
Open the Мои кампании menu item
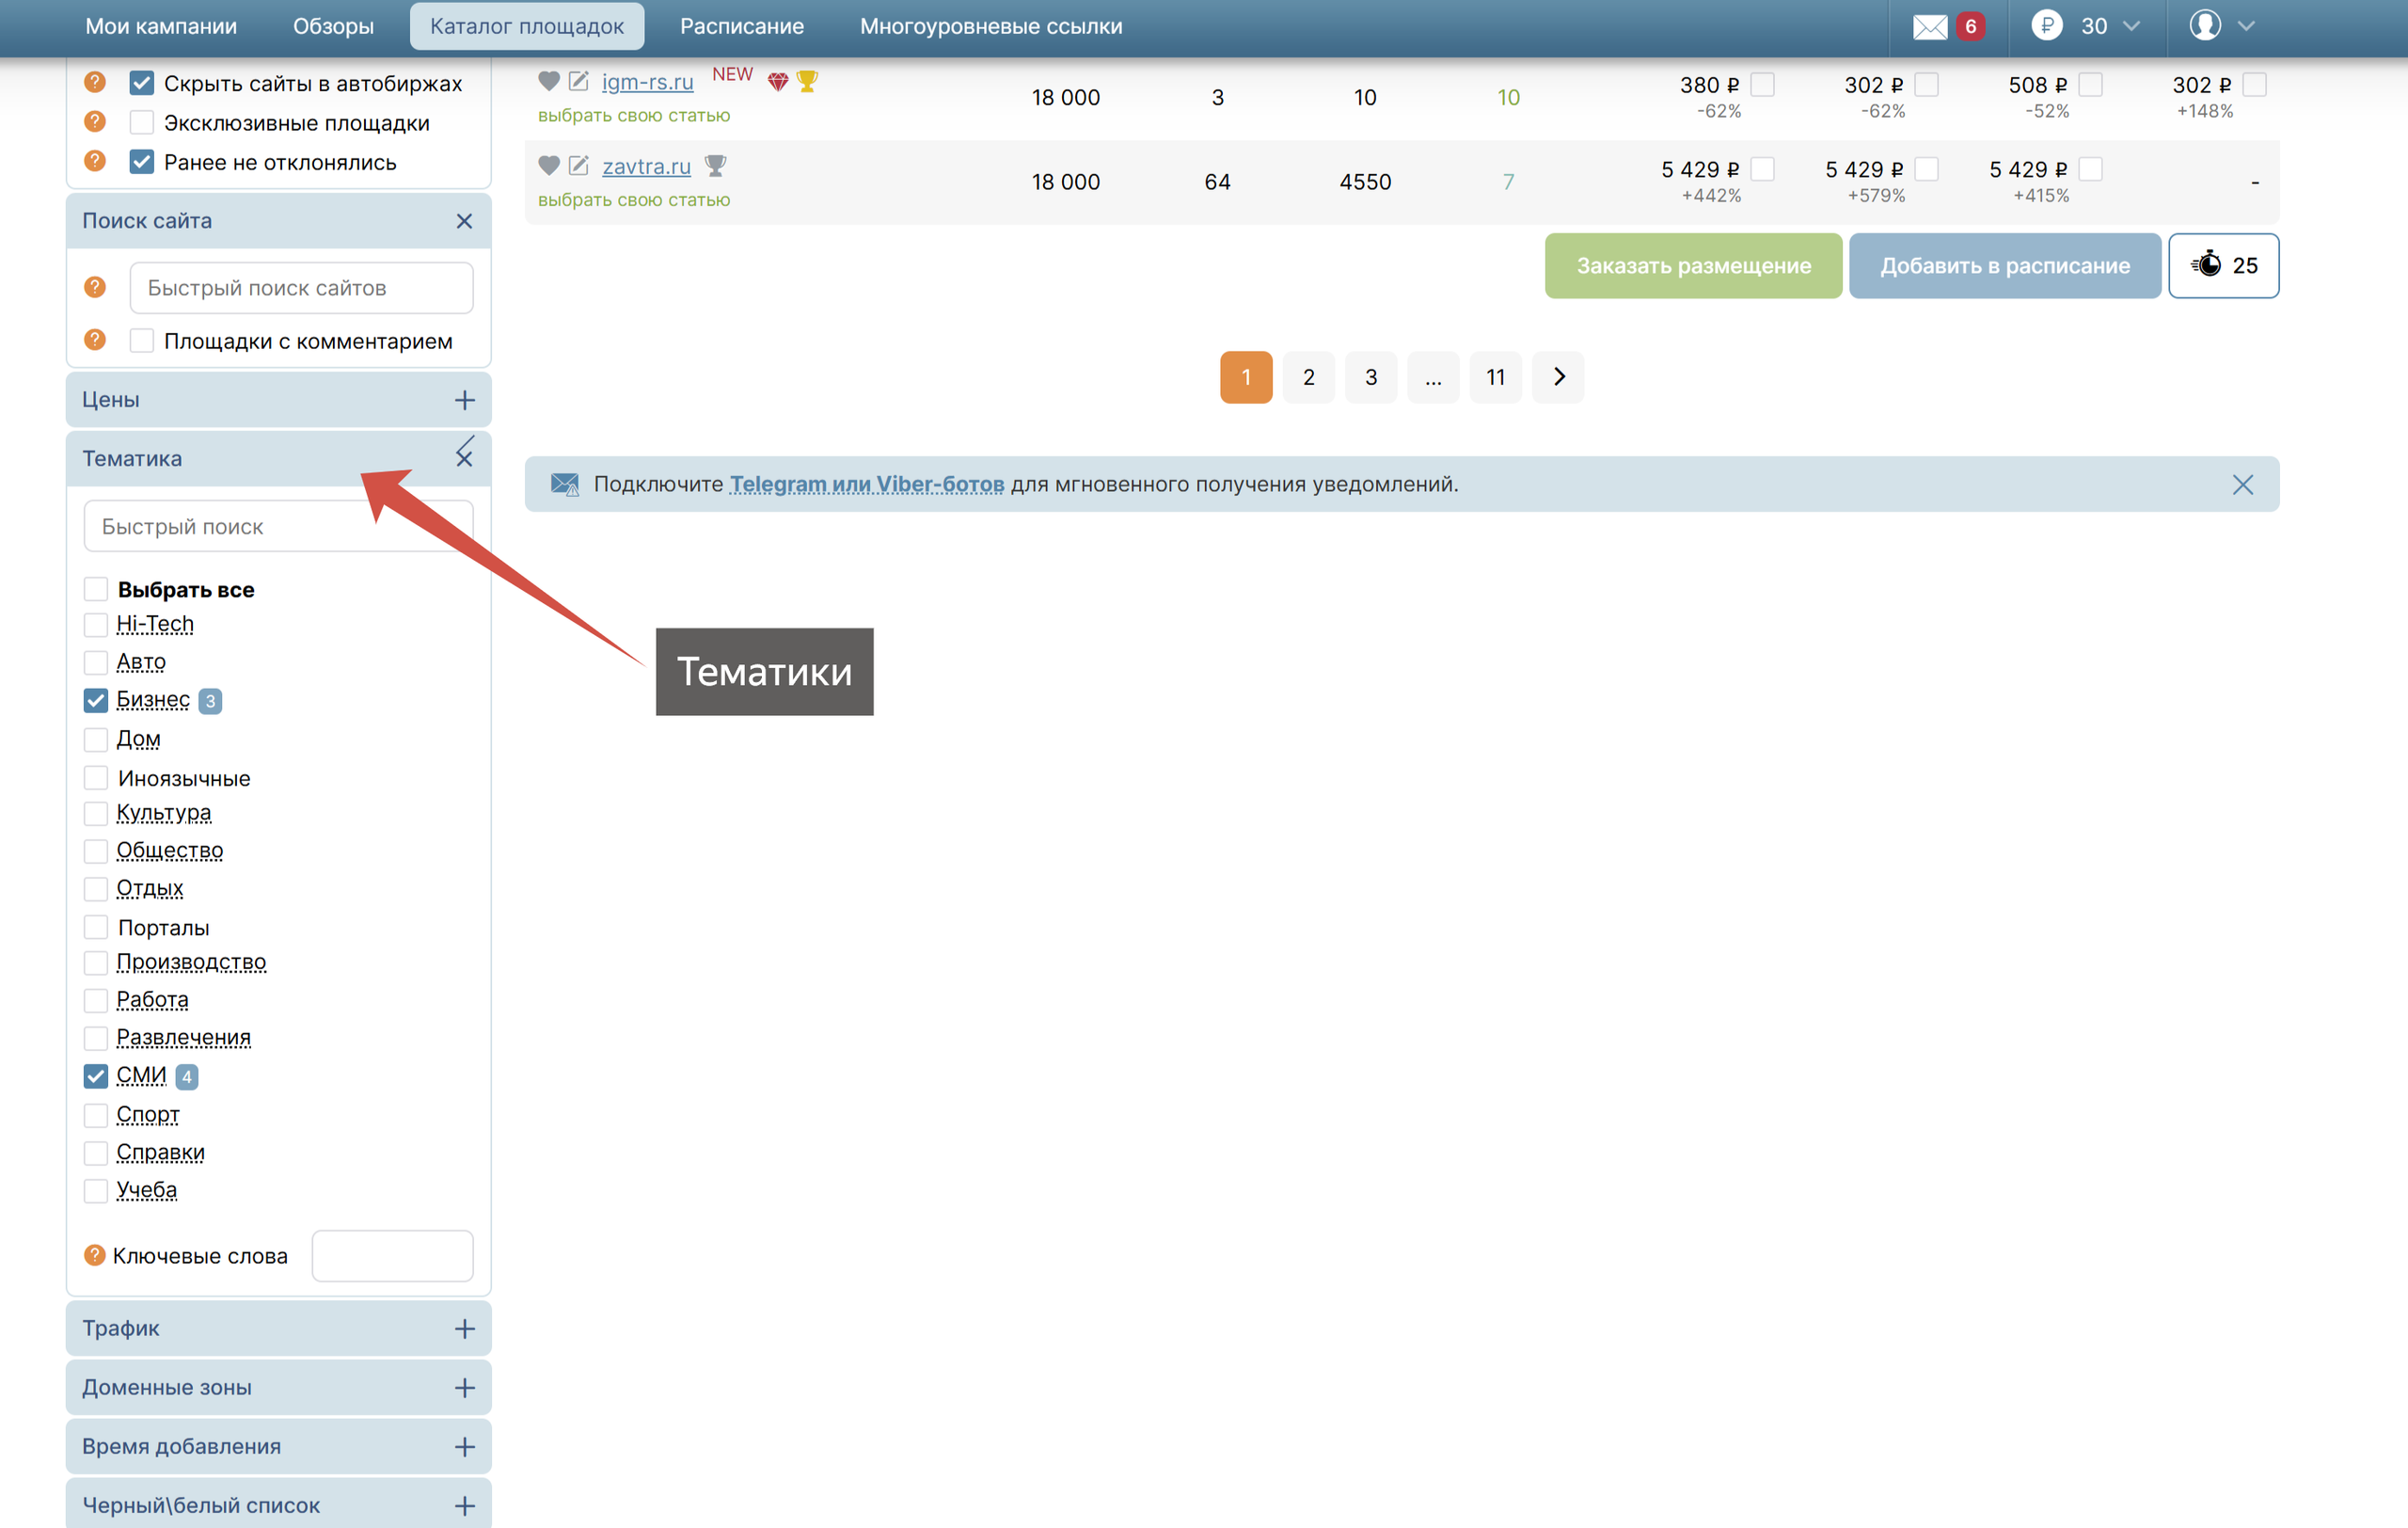click(x=161, y=26)
